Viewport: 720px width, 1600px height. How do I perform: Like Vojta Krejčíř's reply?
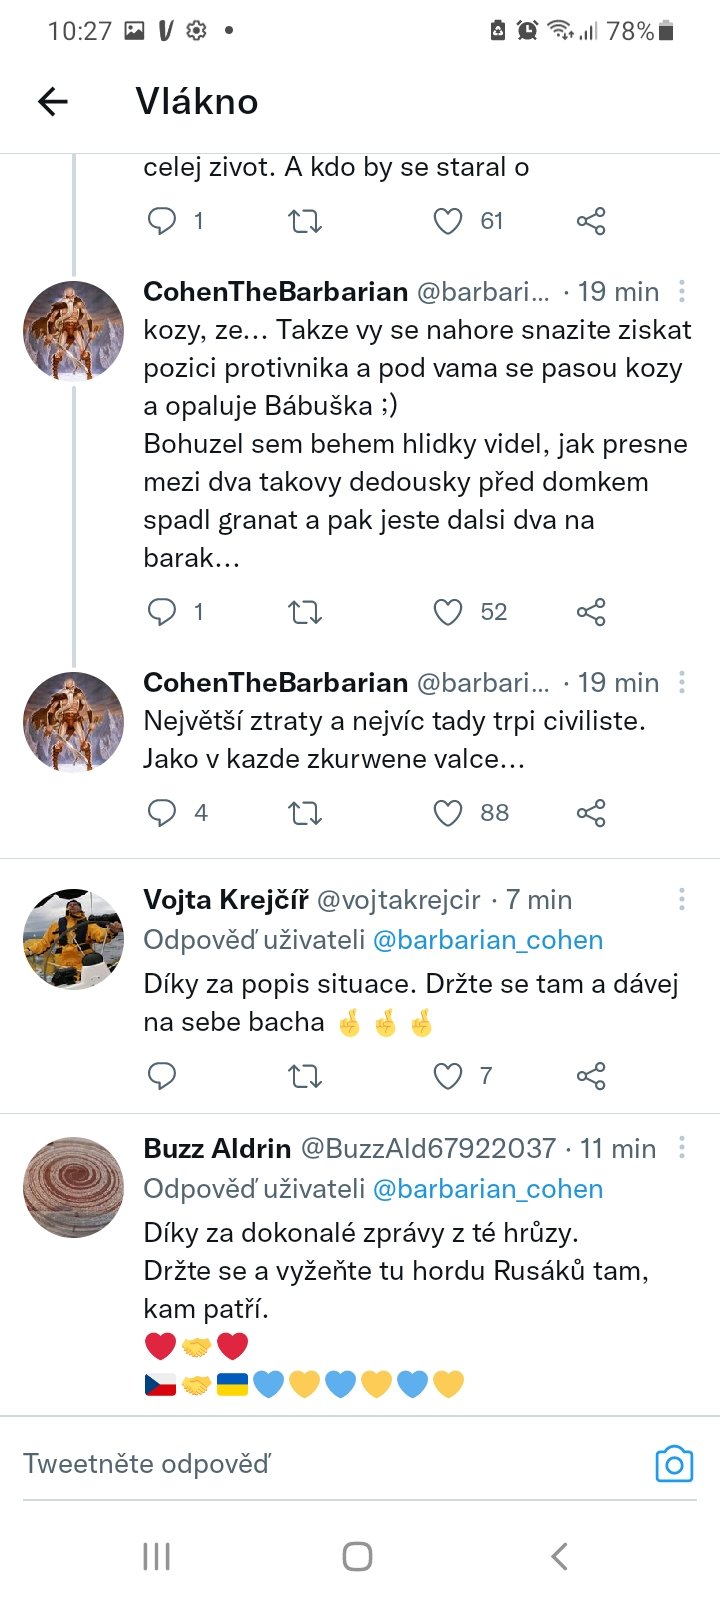click(x=447, y=1076)
